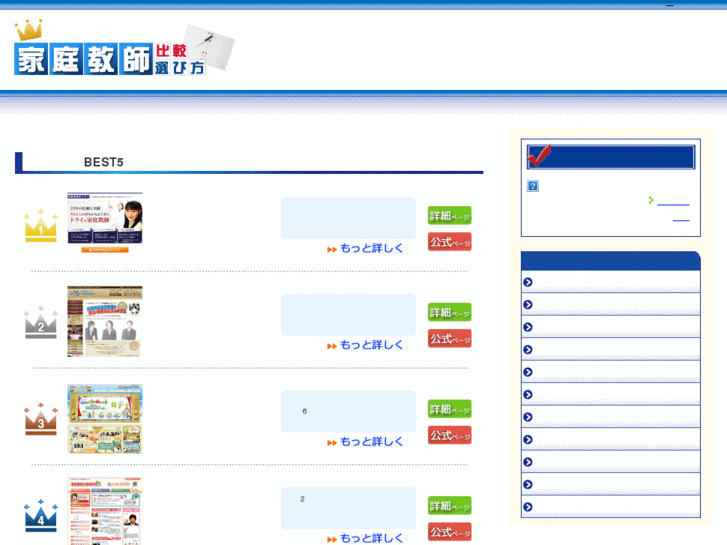
Task: Click the small green arrow in sidebar box
Action: (651, 200)
